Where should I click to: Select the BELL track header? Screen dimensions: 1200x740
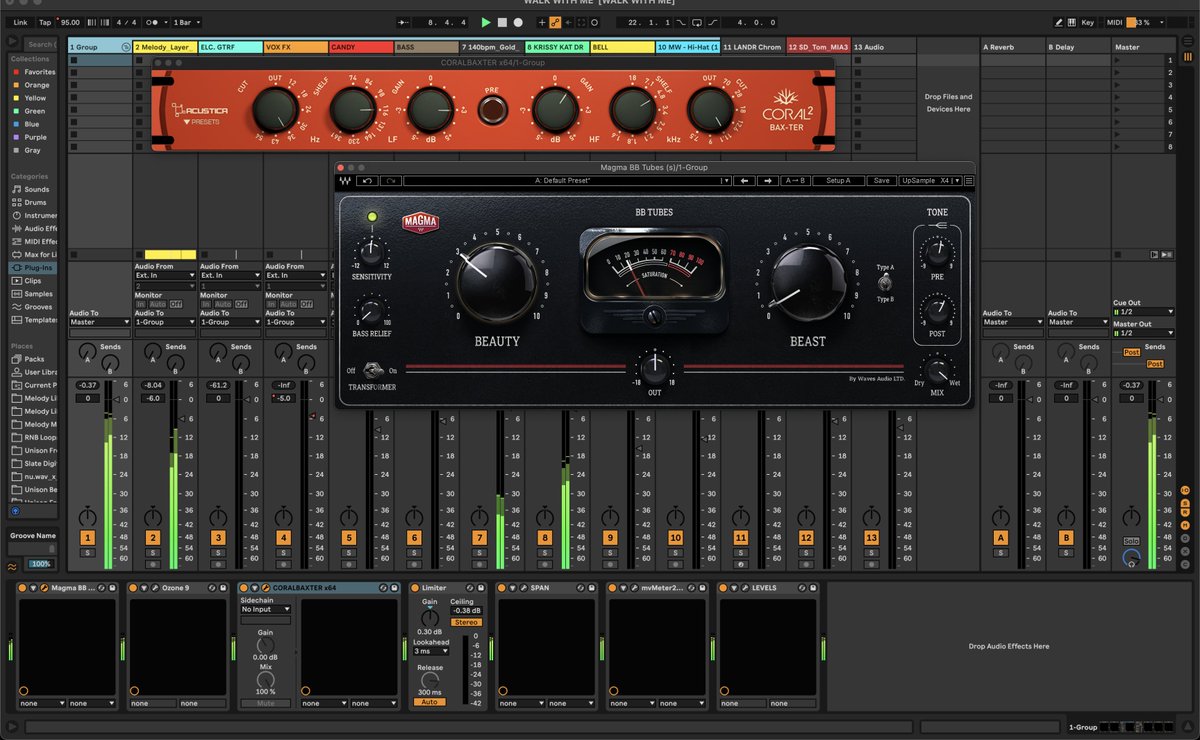pyautogui.click(x=622, y=47)
